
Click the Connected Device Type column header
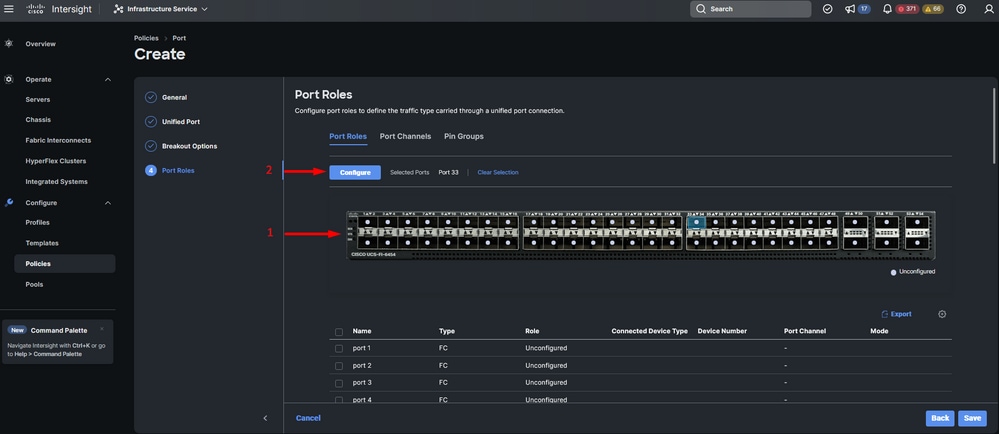(x=649, y=331)
